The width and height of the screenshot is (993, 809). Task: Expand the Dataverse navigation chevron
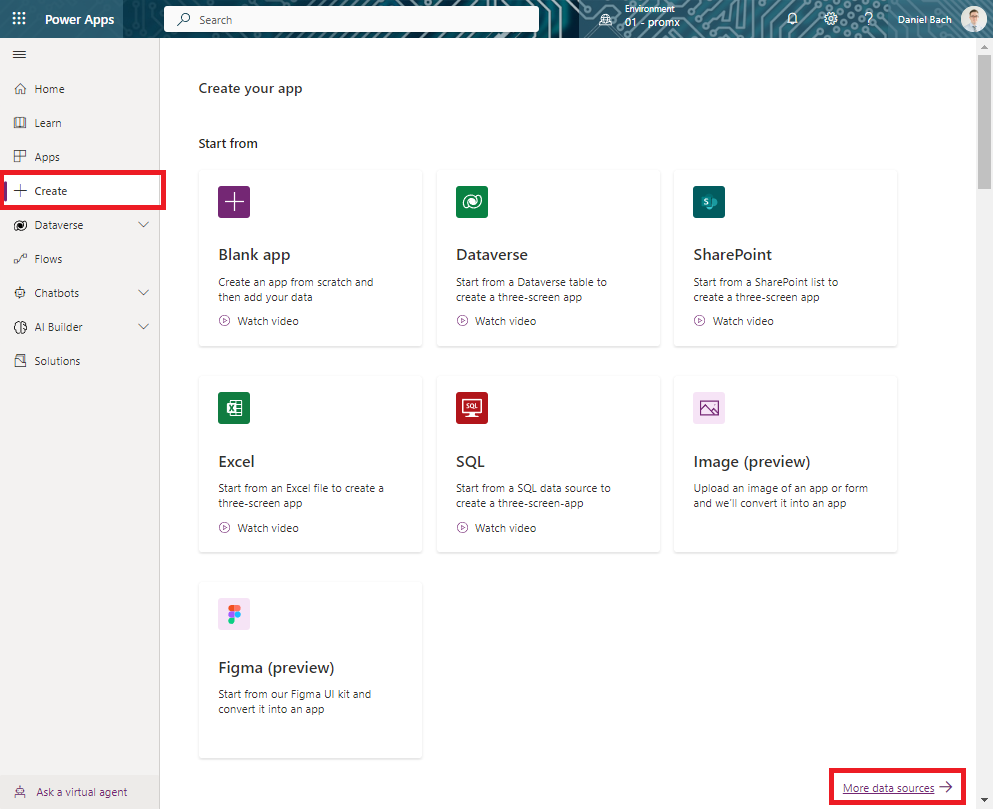[143, 225]
